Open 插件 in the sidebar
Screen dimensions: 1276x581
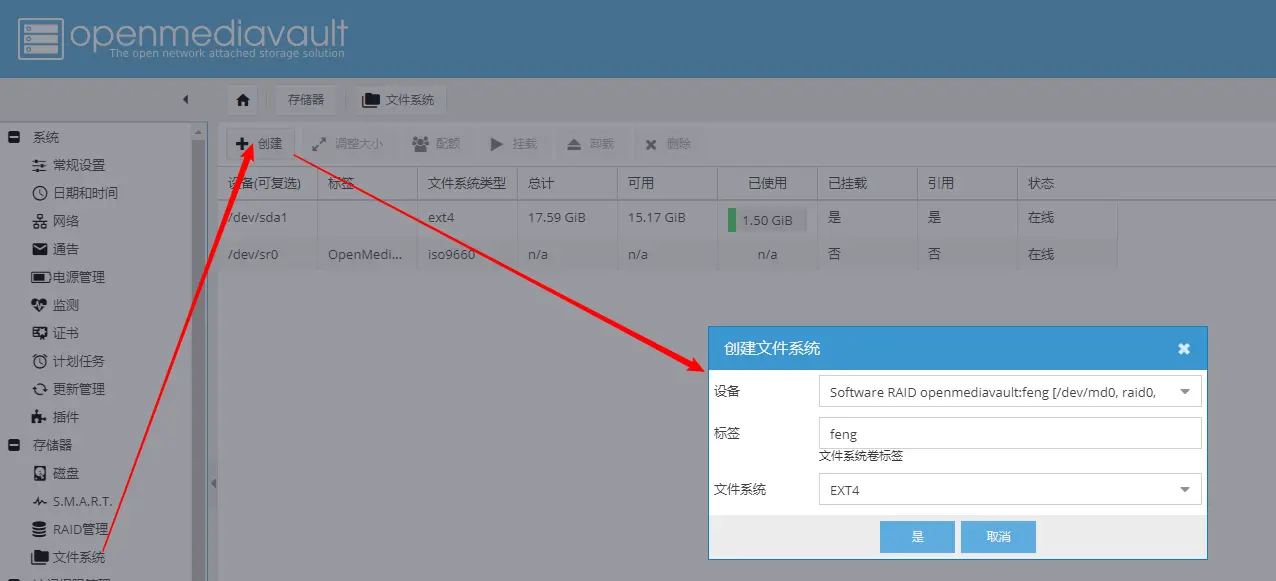55,417
